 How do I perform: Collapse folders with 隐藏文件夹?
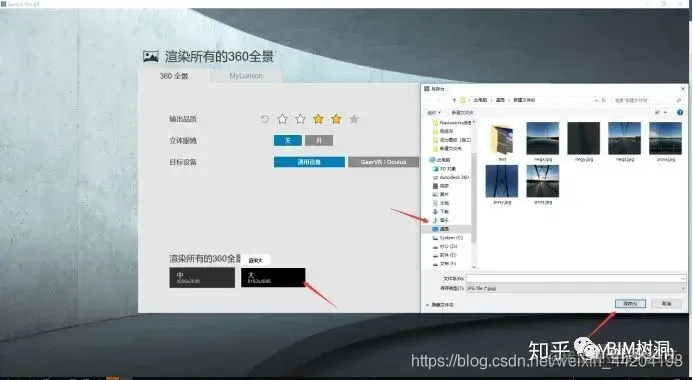[440, 305]
